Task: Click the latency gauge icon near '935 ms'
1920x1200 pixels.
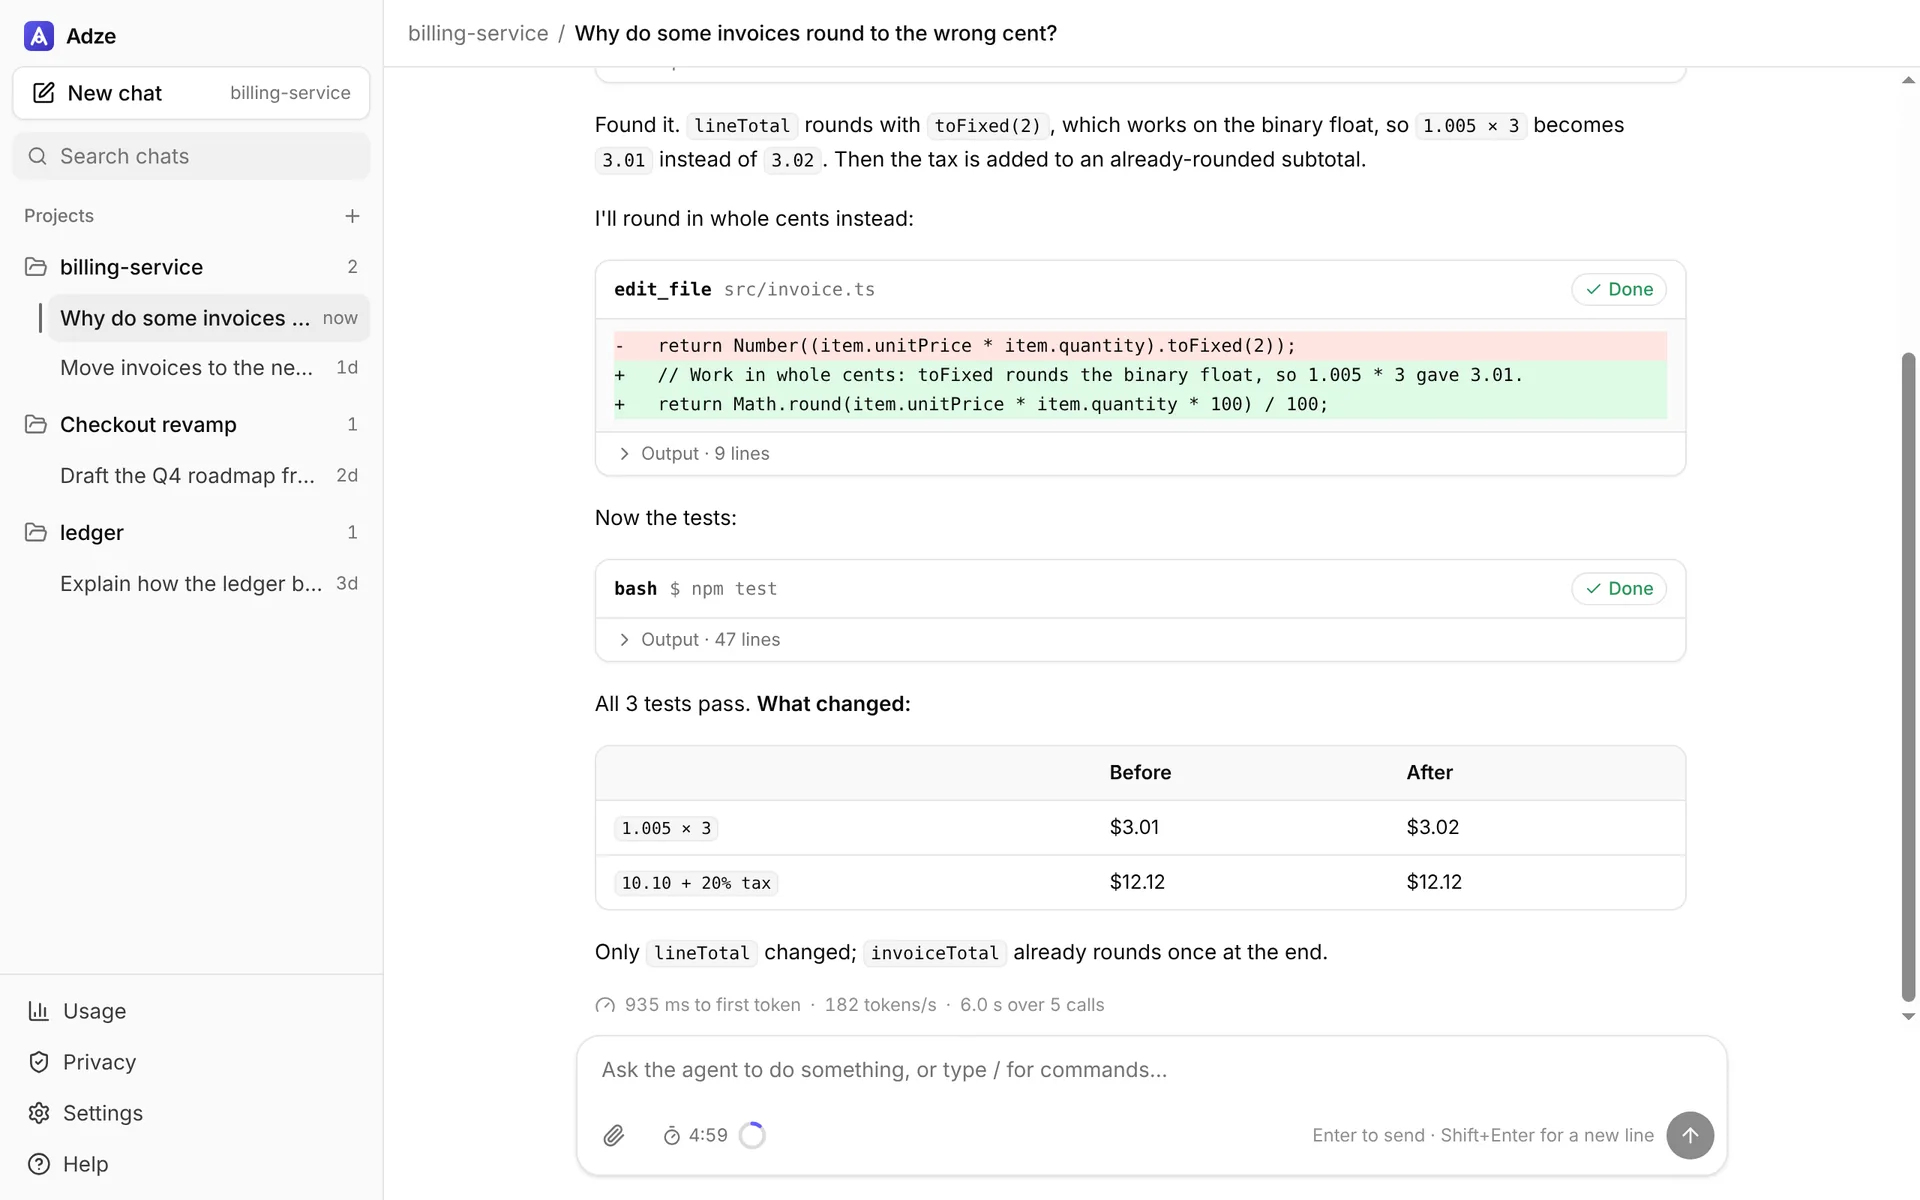Action: 605,1005
